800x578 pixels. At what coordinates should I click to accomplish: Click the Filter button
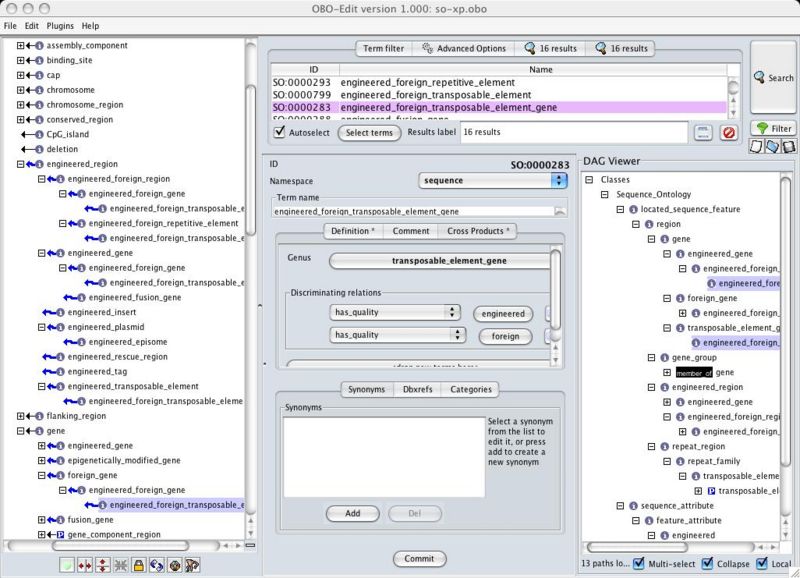tap(774, 129)
